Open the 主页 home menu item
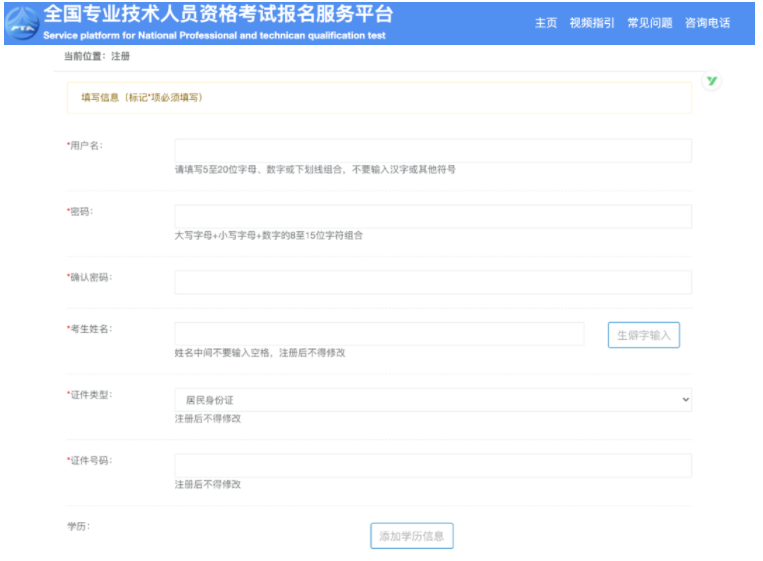The width and height of the screenshot is (763, 561). point(546,23)
